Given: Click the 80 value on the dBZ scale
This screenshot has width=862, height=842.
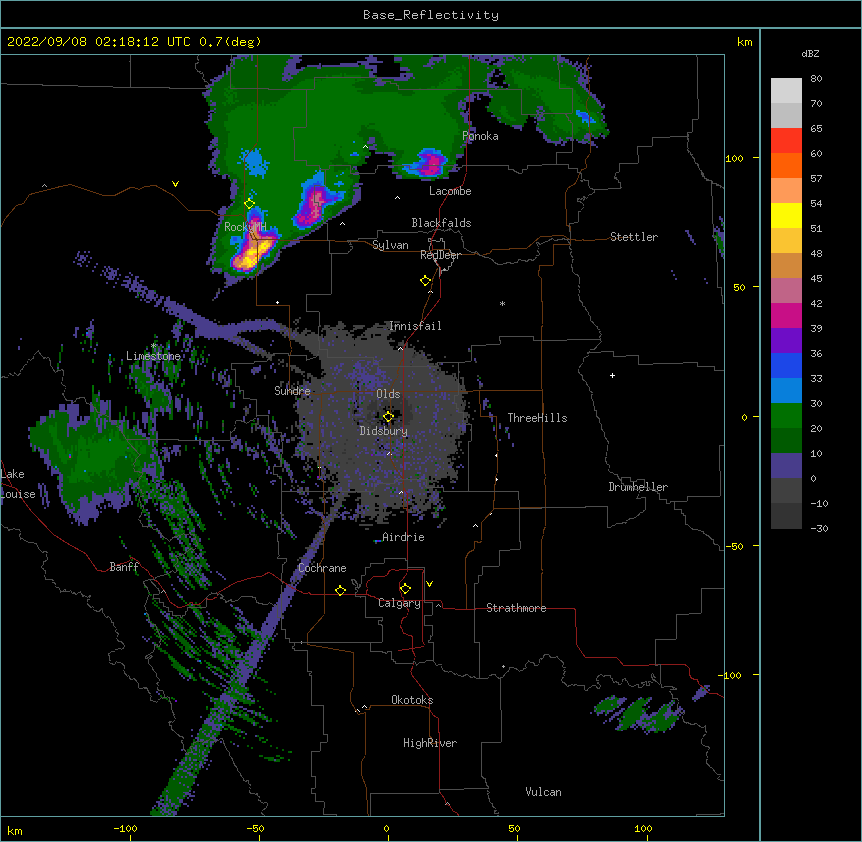Looking at the screenshot, I should point(816,79).
